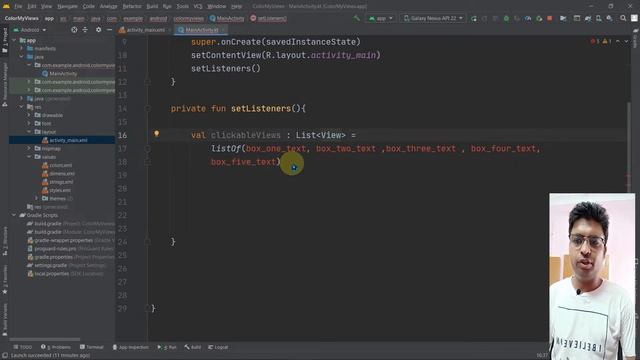Click the Search Everywhere magnifier icon
This screenshot has width=640, height=360.
click(x=623, y=18)
